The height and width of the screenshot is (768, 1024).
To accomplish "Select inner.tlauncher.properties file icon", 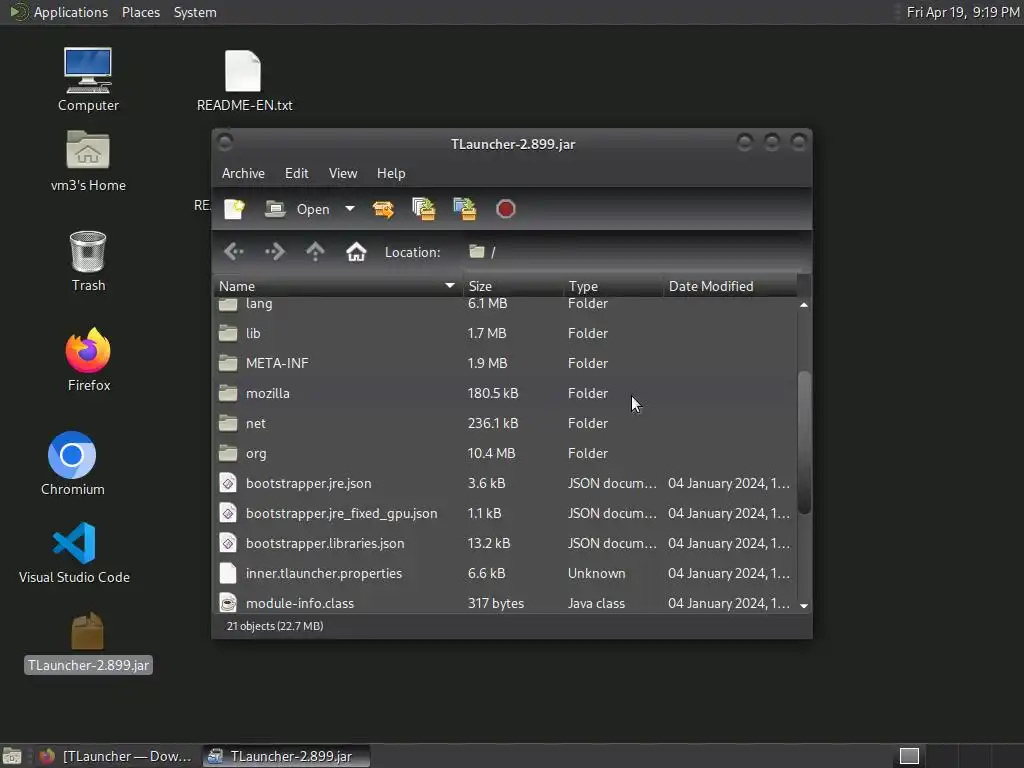I will (x=228, y=573).
